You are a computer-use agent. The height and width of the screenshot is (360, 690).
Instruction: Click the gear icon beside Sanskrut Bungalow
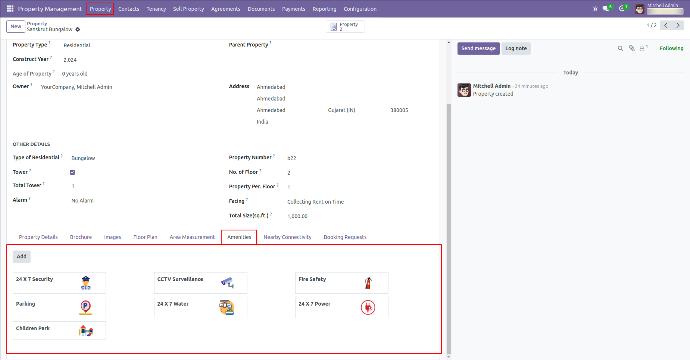78,29
